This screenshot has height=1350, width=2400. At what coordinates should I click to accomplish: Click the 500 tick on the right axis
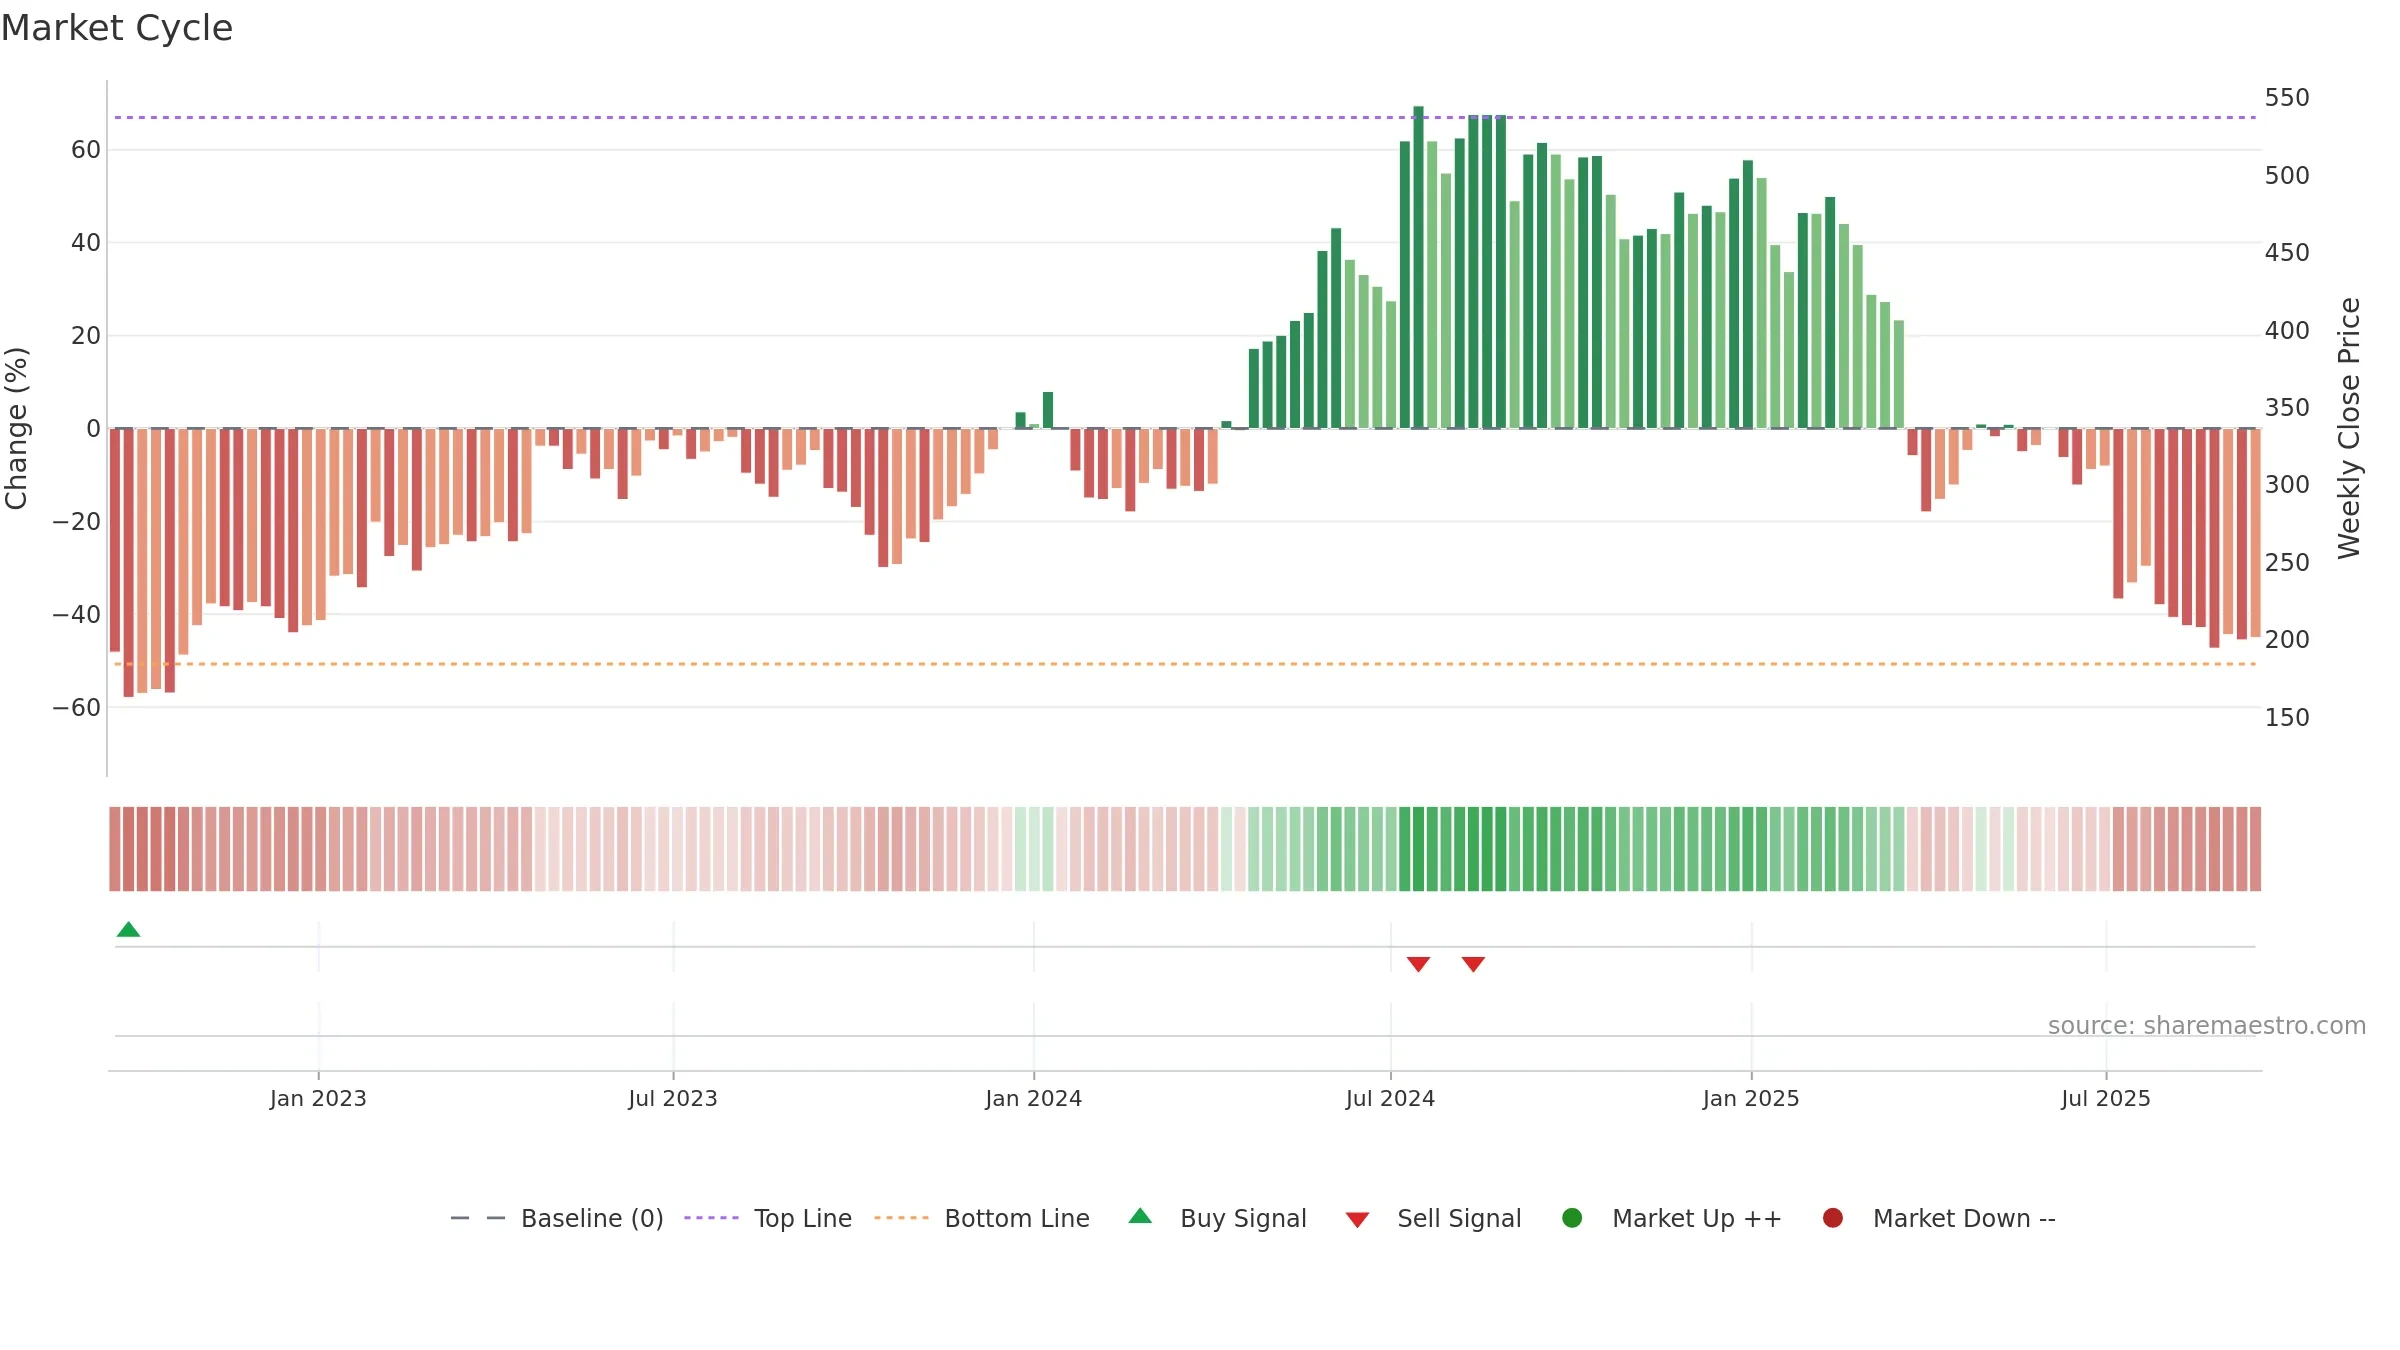[2287, 176]
